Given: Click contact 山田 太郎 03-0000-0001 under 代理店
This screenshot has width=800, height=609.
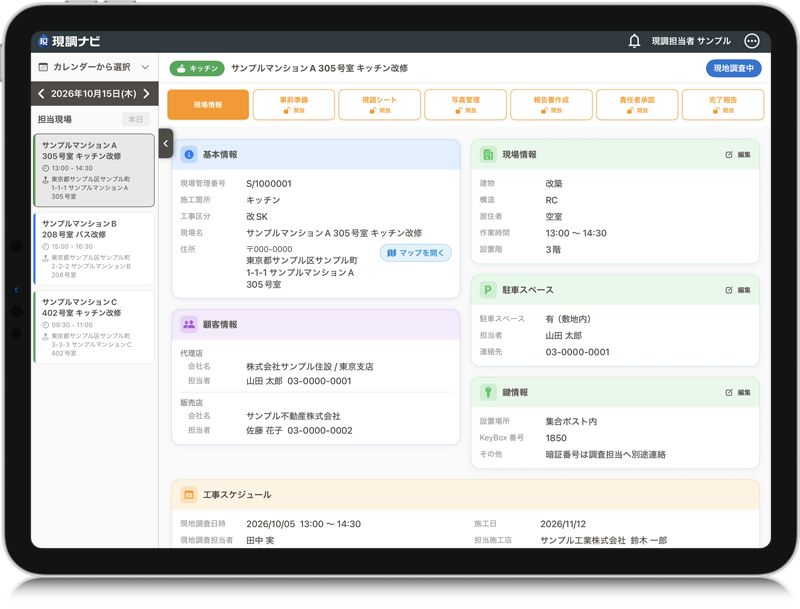Looking at the screenshot, I should click(x=299, y=381).
